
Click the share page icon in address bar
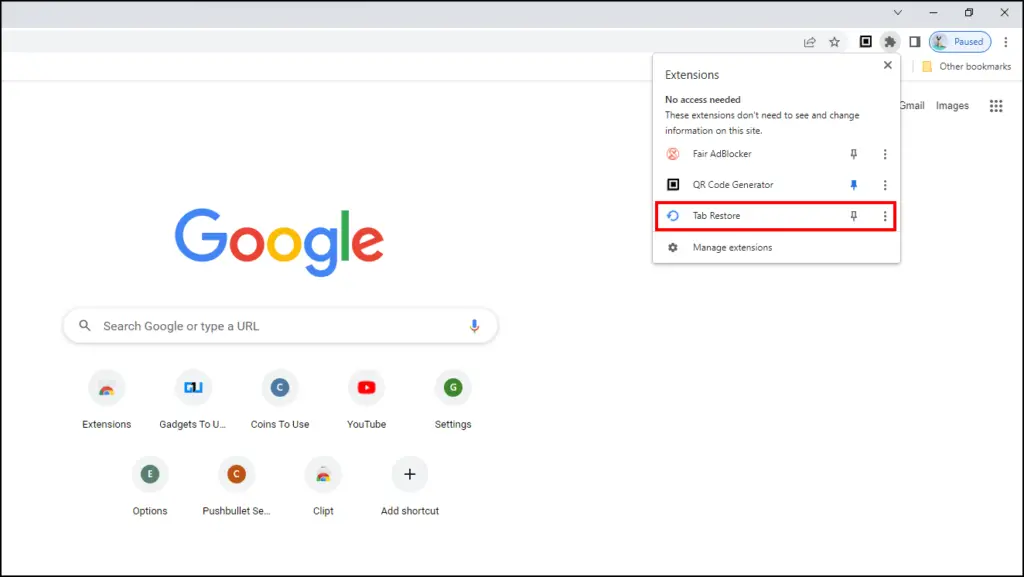[x=810, y=42]
